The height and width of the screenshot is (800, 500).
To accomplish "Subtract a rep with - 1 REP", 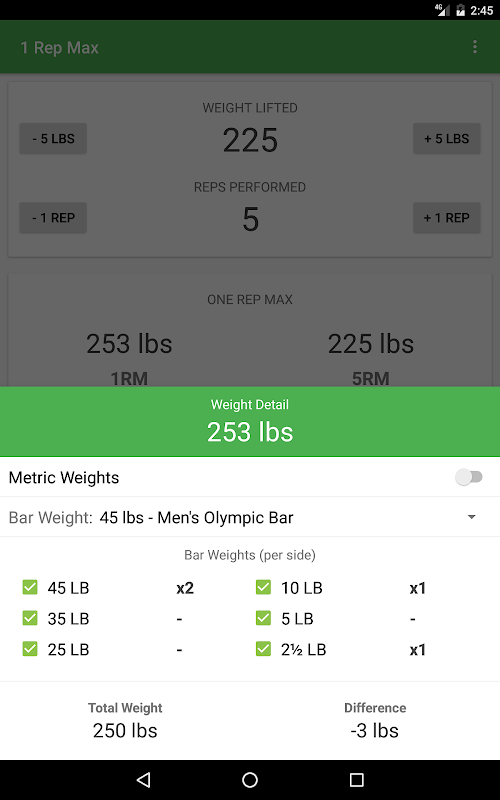I will 53,217.
